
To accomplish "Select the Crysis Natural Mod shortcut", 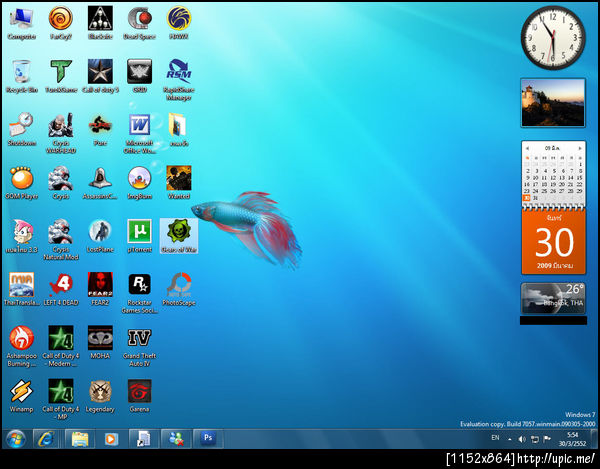I will point(60,239).
